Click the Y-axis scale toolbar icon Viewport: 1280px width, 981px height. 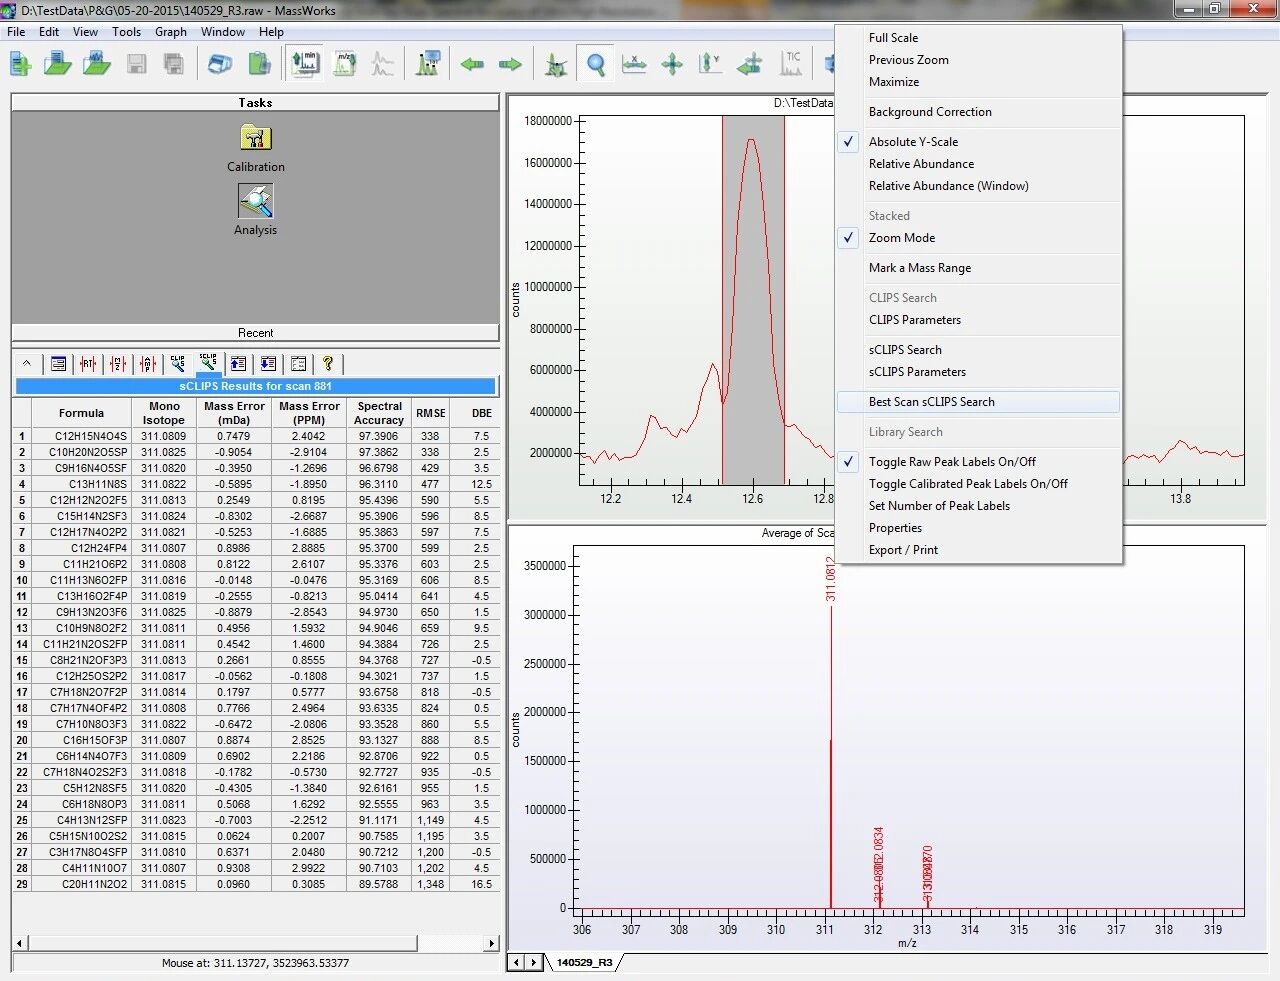click(x=710, y=65)
